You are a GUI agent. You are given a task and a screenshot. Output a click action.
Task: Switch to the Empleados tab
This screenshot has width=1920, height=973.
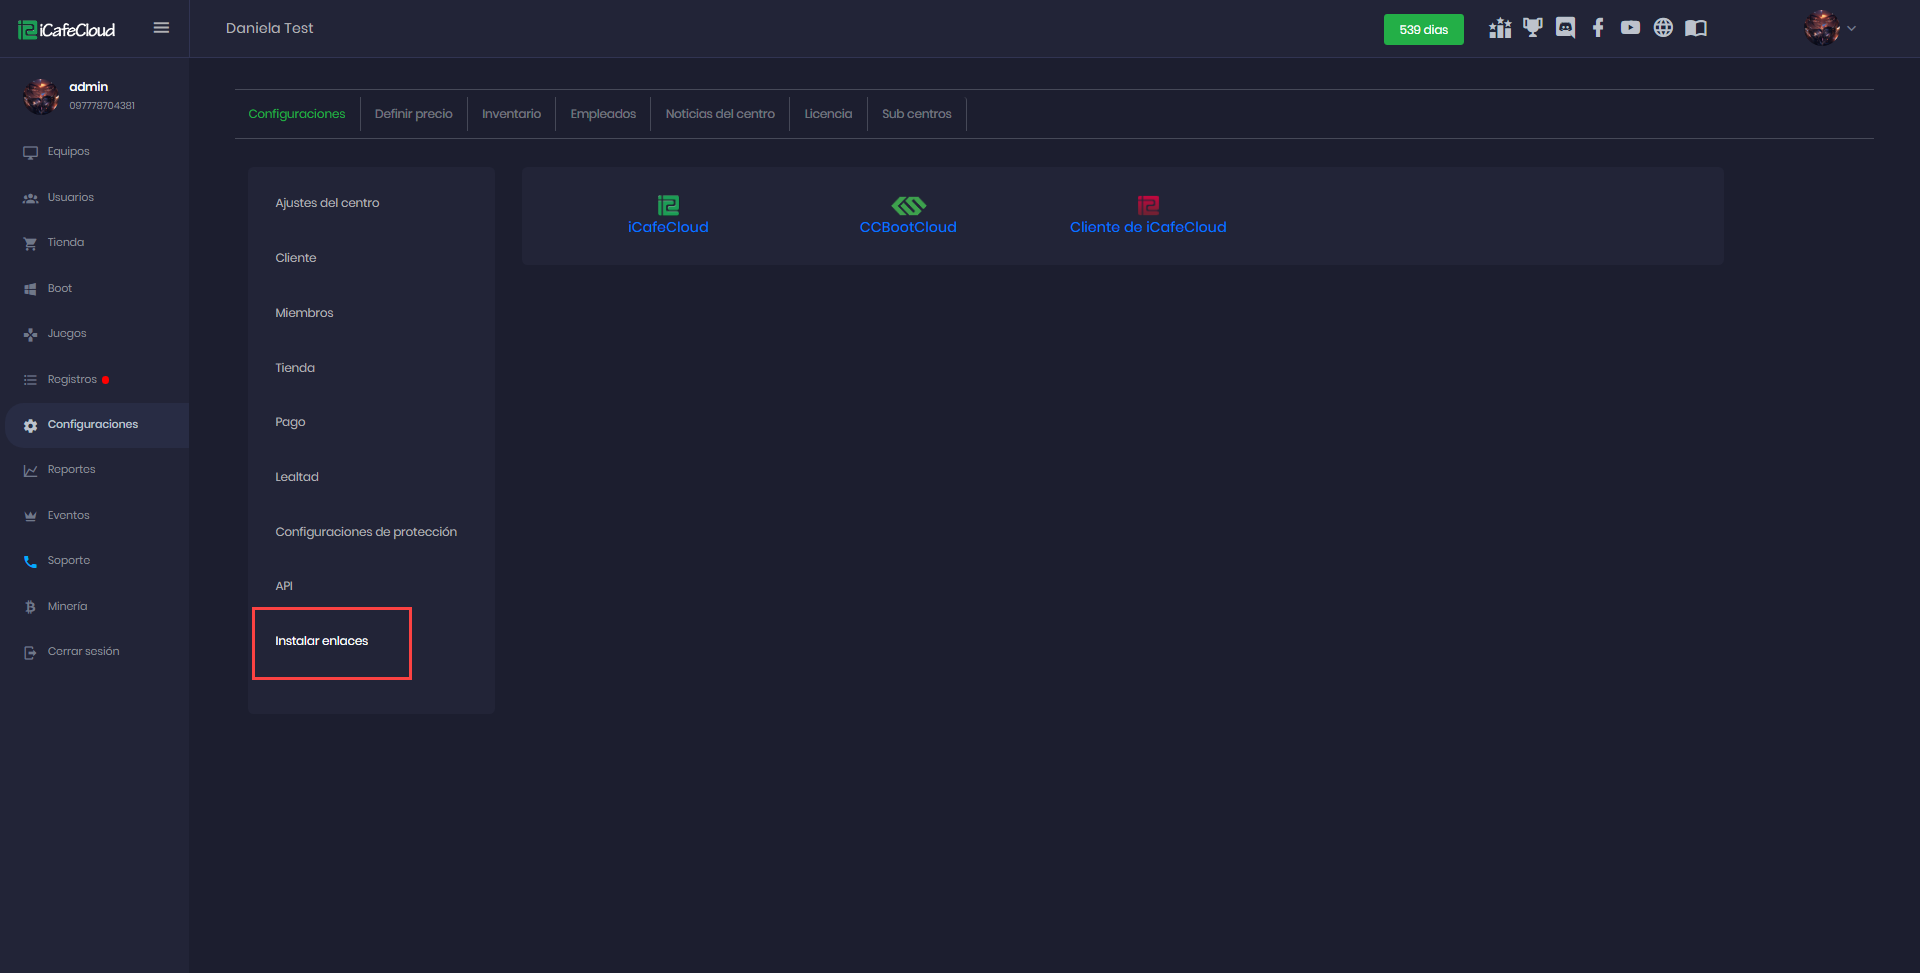[603, 114]
